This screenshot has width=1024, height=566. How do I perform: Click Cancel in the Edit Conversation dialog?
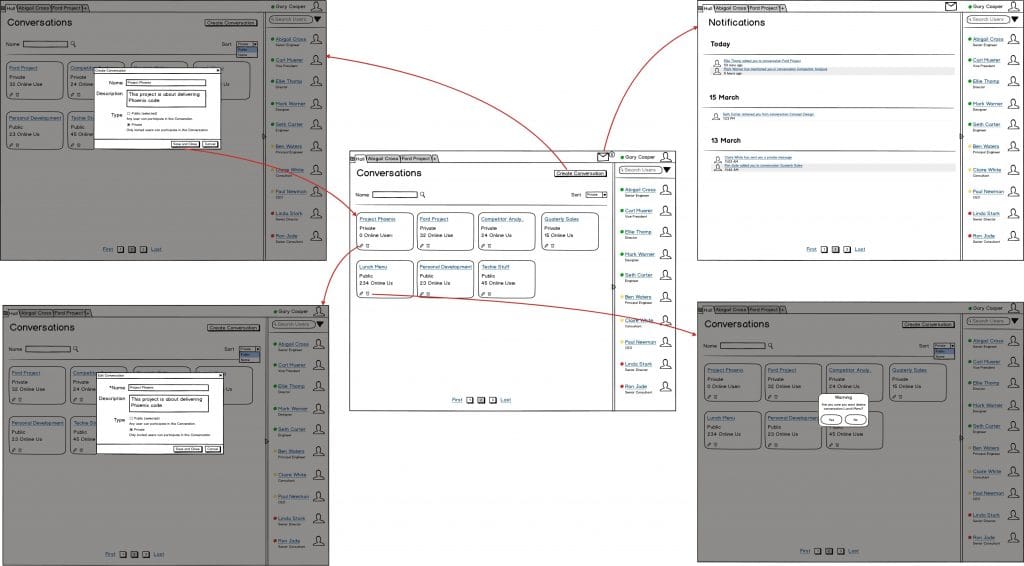[x=213, y=449]
